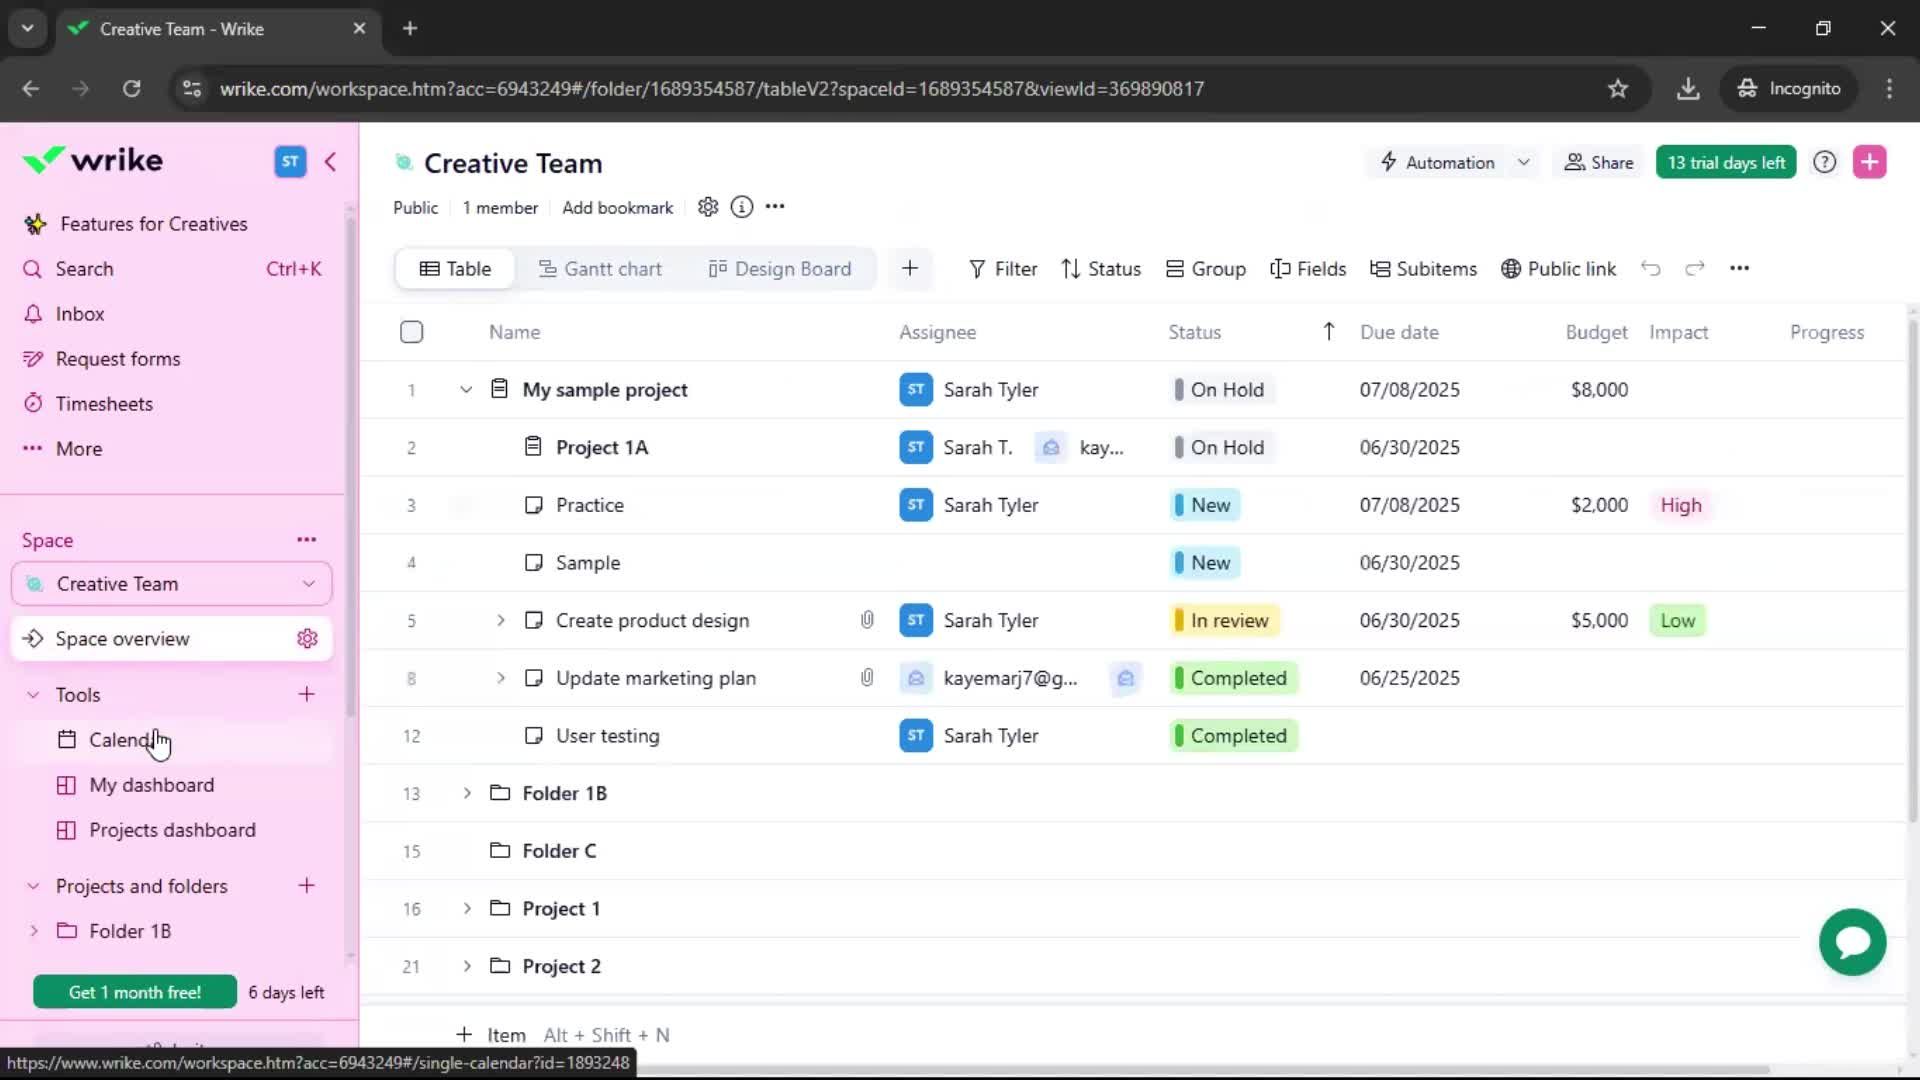Click the sort ascending arrow in Status column
Viewport: 1920px width, 1080px height.
point(1329,332)
